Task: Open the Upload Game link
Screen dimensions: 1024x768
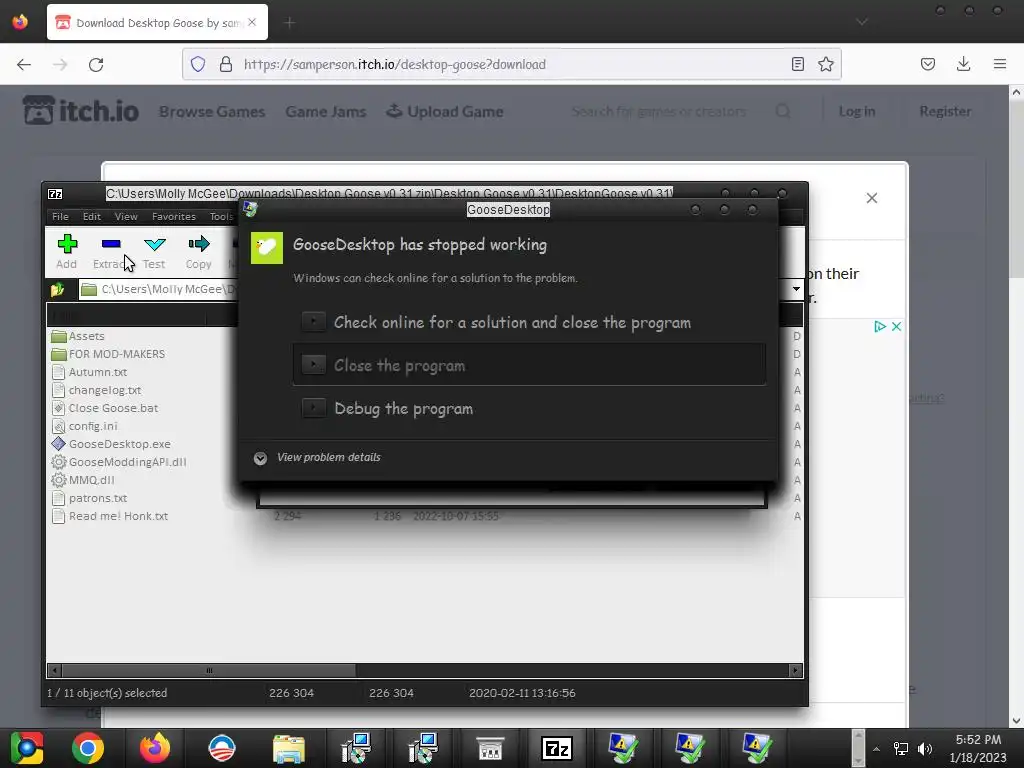Action: pyautogui.click(x=445, y=112)
